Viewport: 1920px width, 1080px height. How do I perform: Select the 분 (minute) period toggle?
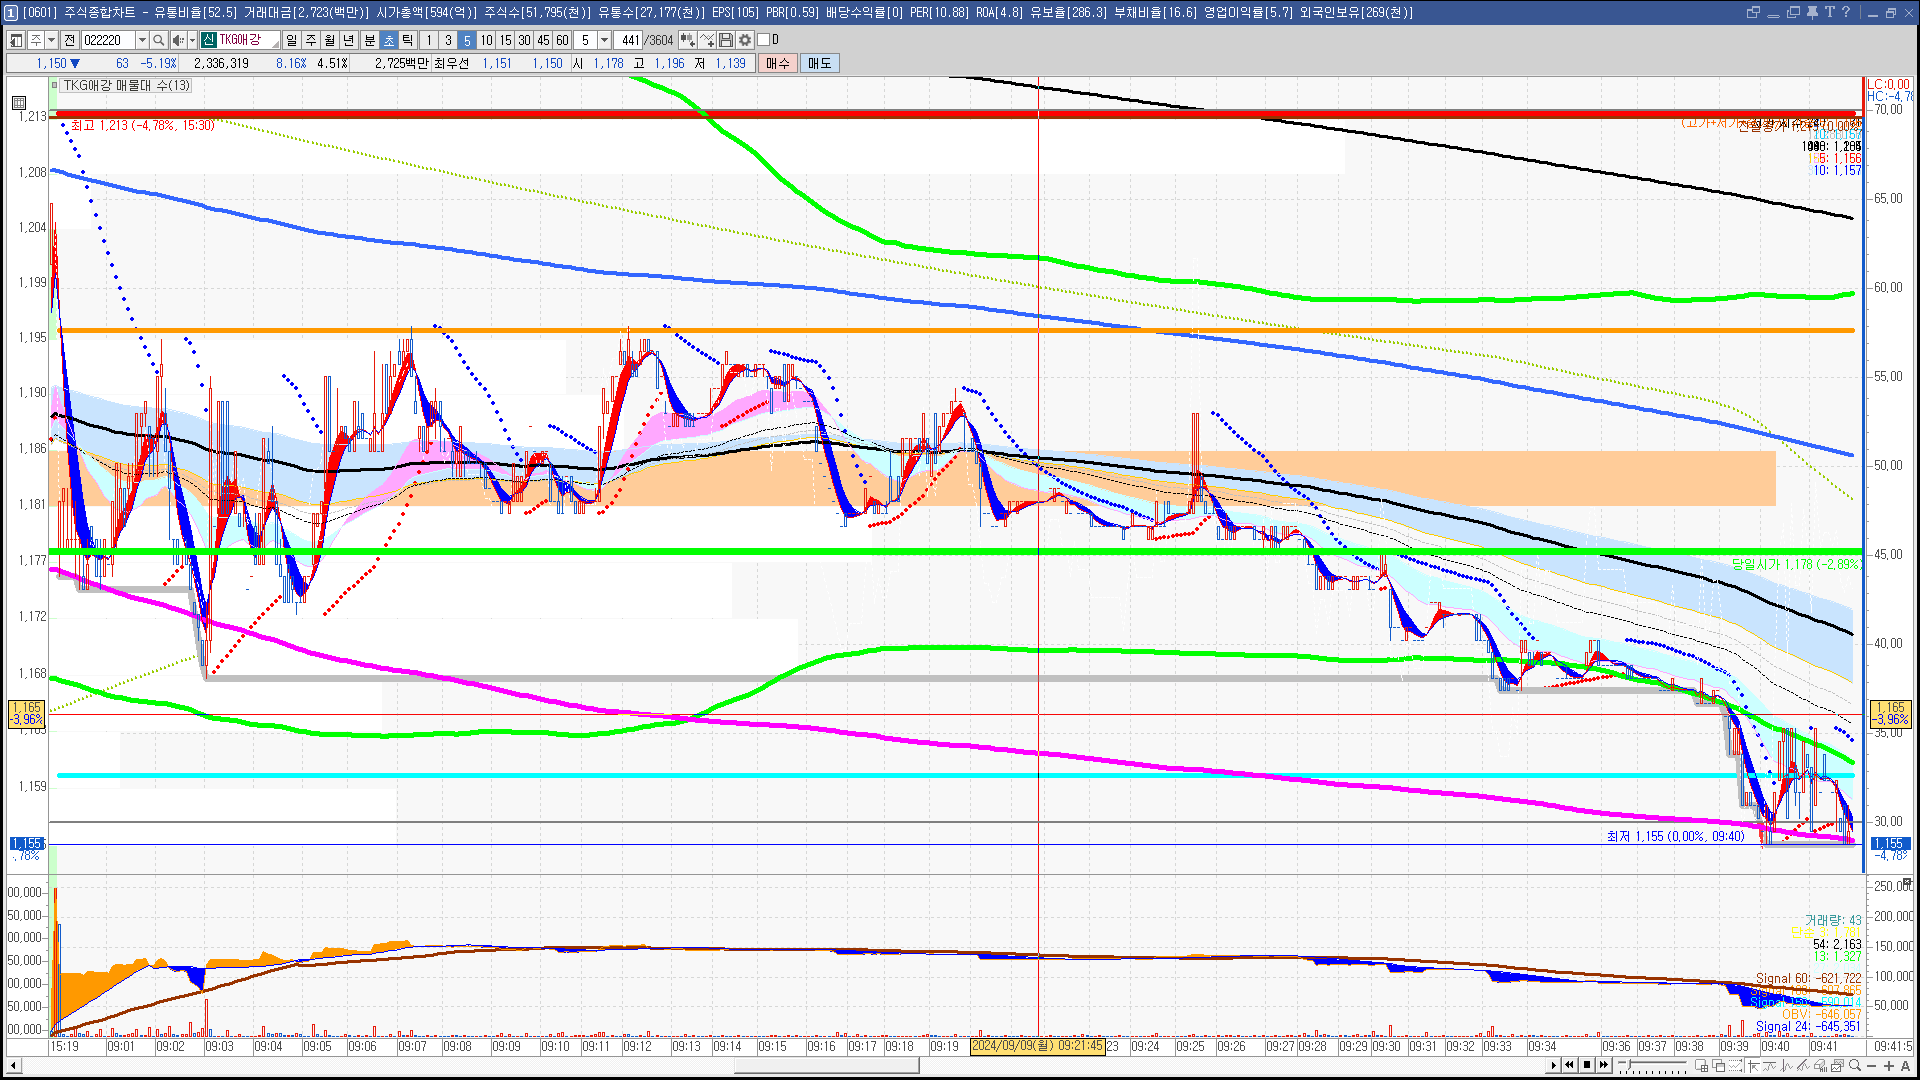coord(369,40)
